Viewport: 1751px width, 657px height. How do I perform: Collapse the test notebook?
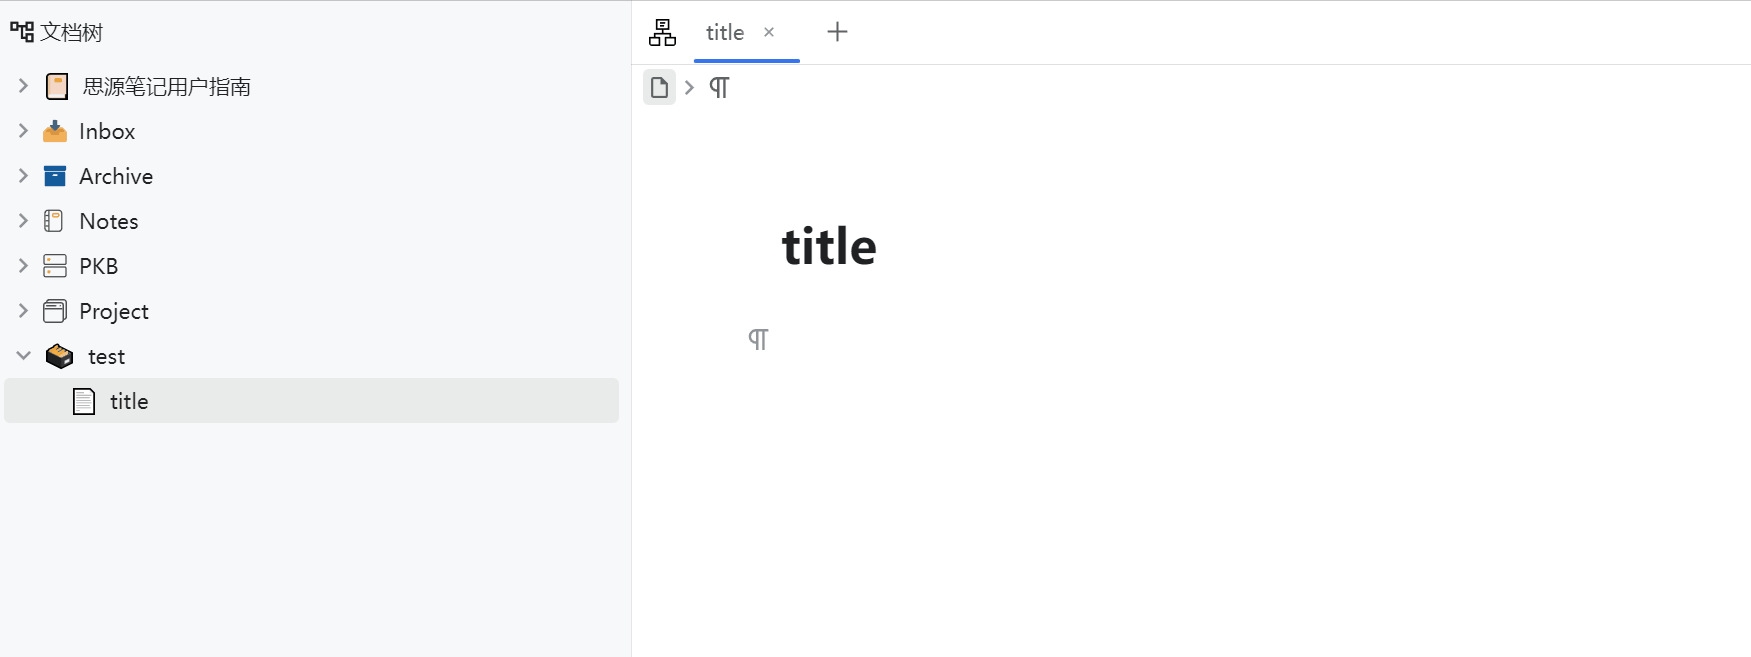click(23, 356)
